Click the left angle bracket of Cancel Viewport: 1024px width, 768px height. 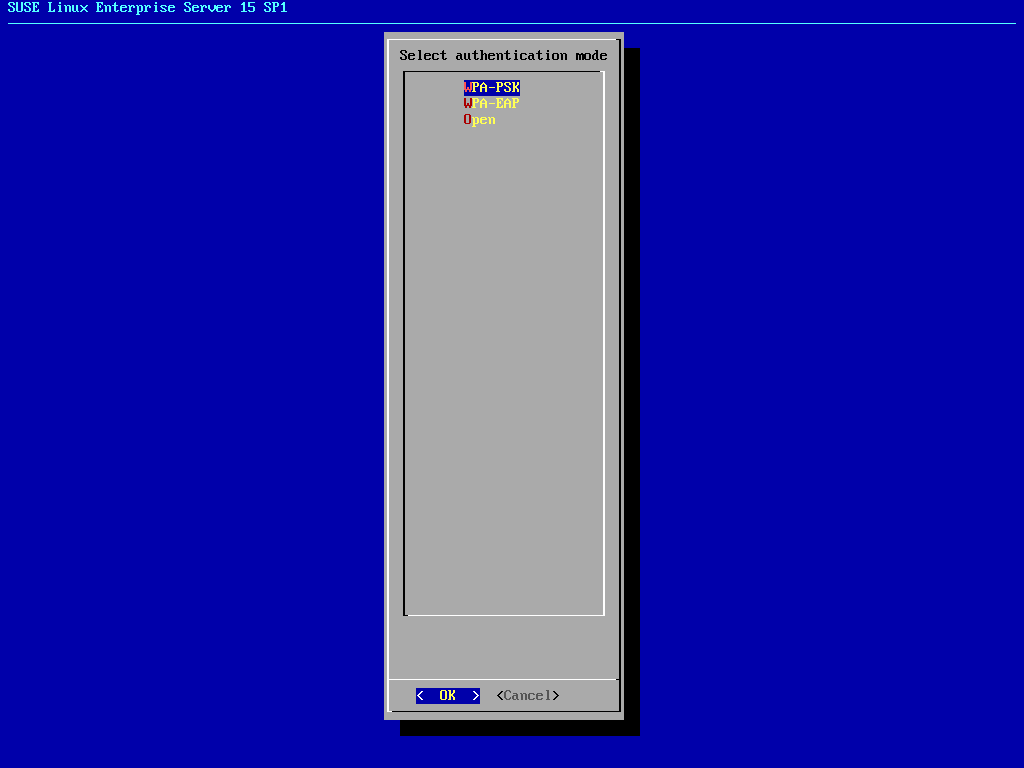tap(500, 696)
